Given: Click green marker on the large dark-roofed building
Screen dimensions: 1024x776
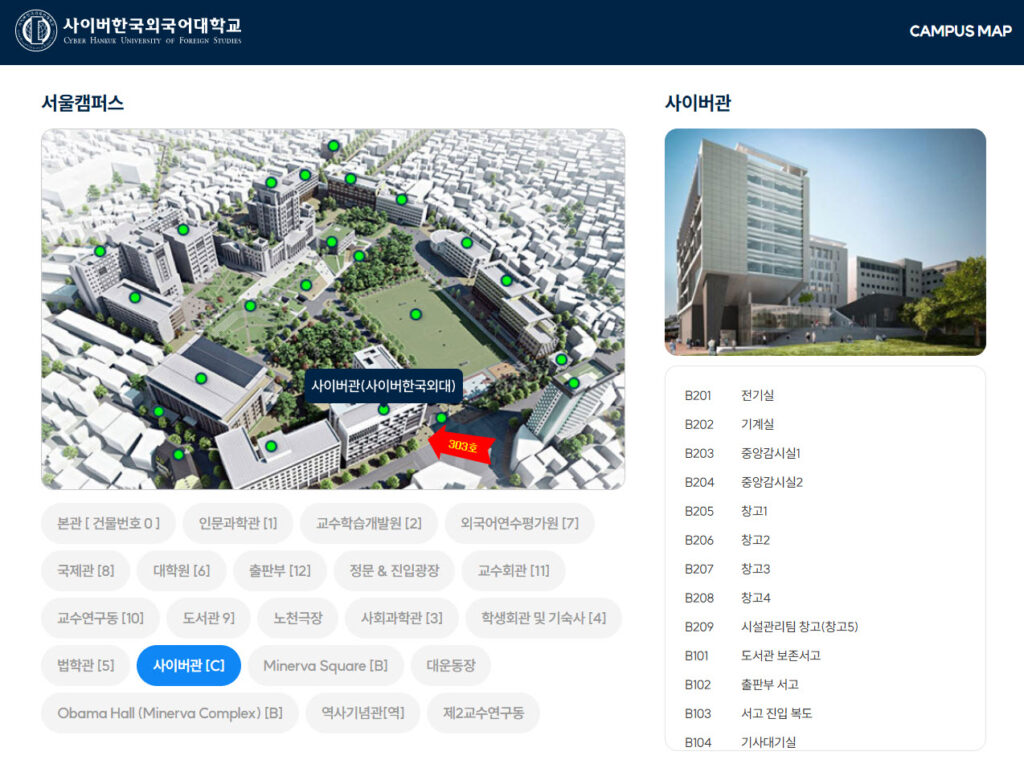Looking at the screenshot, I should click(x=201, y=378).
